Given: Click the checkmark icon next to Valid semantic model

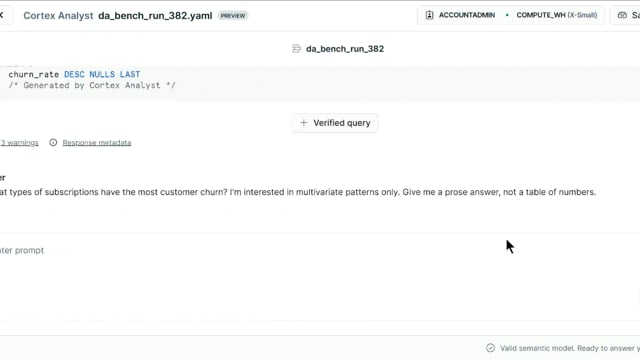Looking at the screenshot, I should tap(490, 348).
